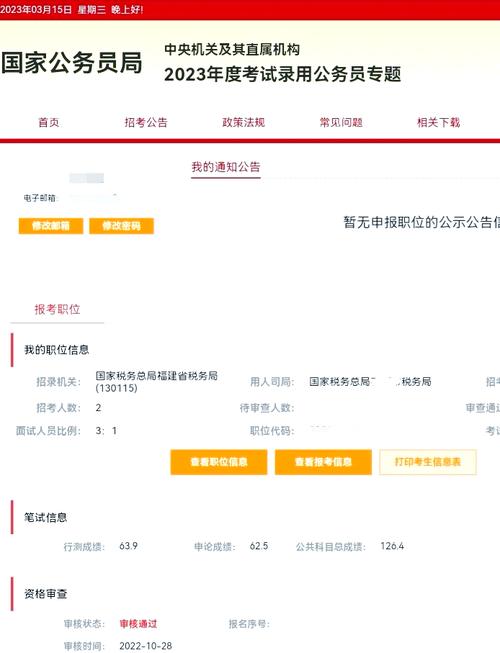Screen dimensions: 500x653
Task: Select the 我的通知公告 tab
Action: pyautogui.click(x=226, y=167)
